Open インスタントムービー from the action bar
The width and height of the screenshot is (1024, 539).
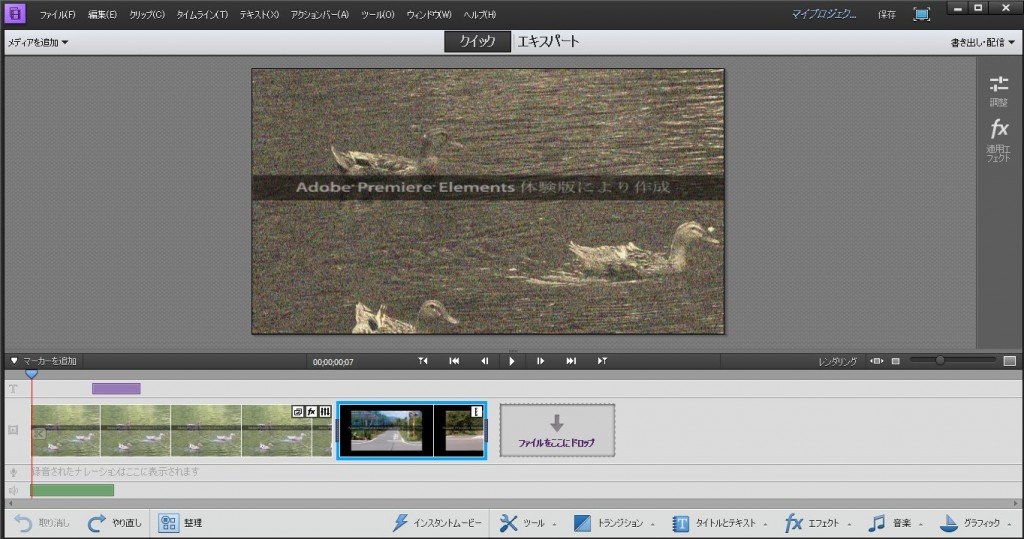click(437, 523)
